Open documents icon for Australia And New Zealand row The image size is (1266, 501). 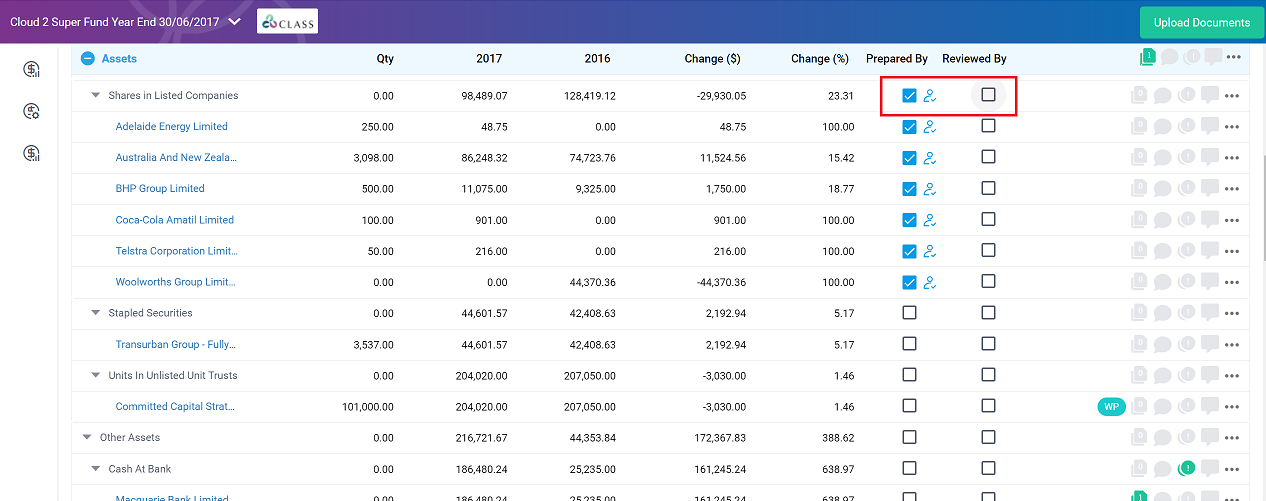[1138, 158]
